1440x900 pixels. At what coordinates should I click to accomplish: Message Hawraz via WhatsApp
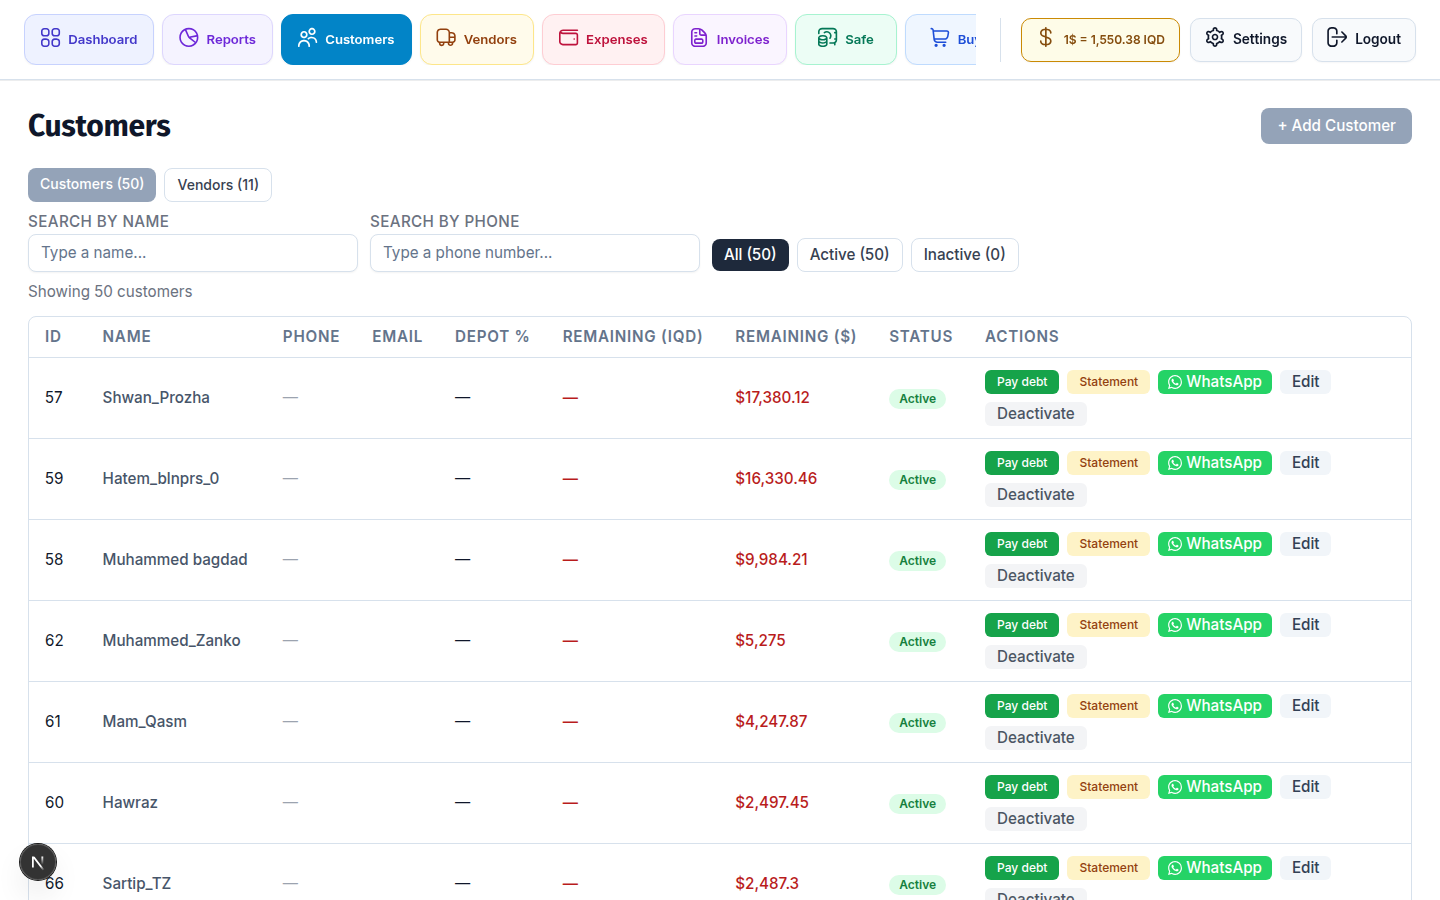pos(1215,787)
